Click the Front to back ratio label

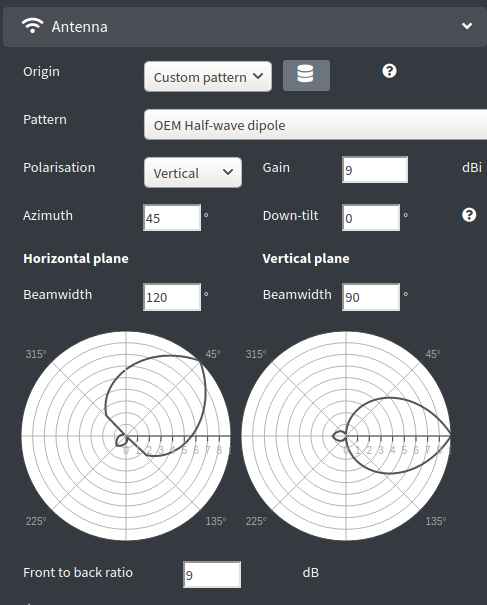(x=78, y=573)
